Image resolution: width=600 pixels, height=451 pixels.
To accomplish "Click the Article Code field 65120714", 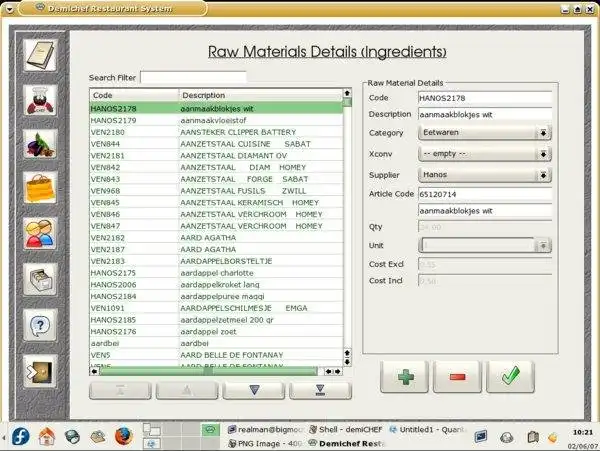I will click(485, 194).
